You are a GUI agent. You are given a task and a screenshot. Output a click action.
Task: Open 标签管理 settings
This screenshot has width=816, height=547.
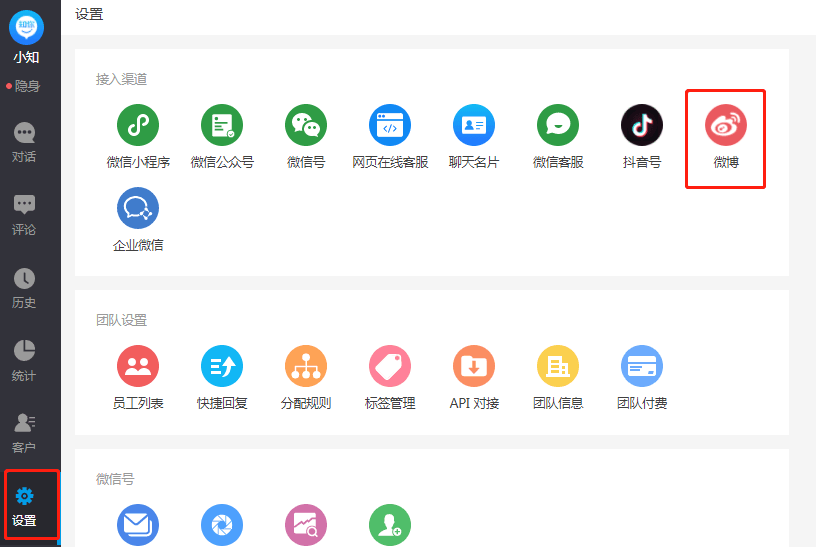coord(390,366)
